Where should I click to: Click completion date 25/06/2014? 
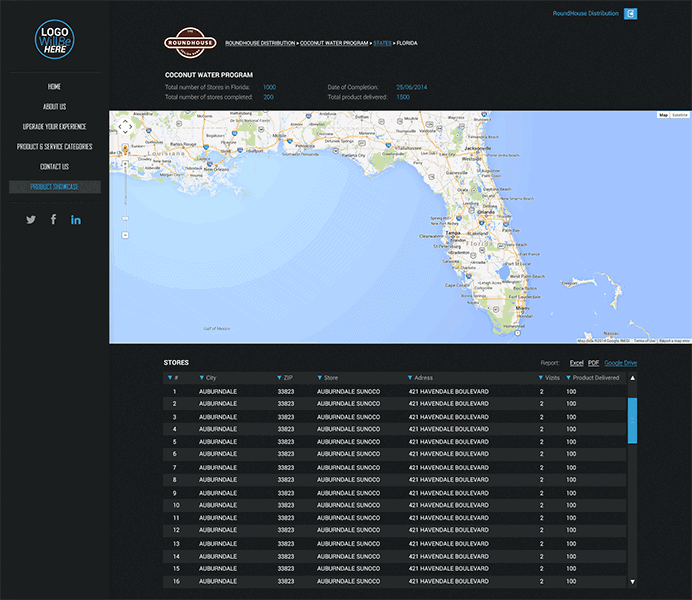click(x=411, y=87)
